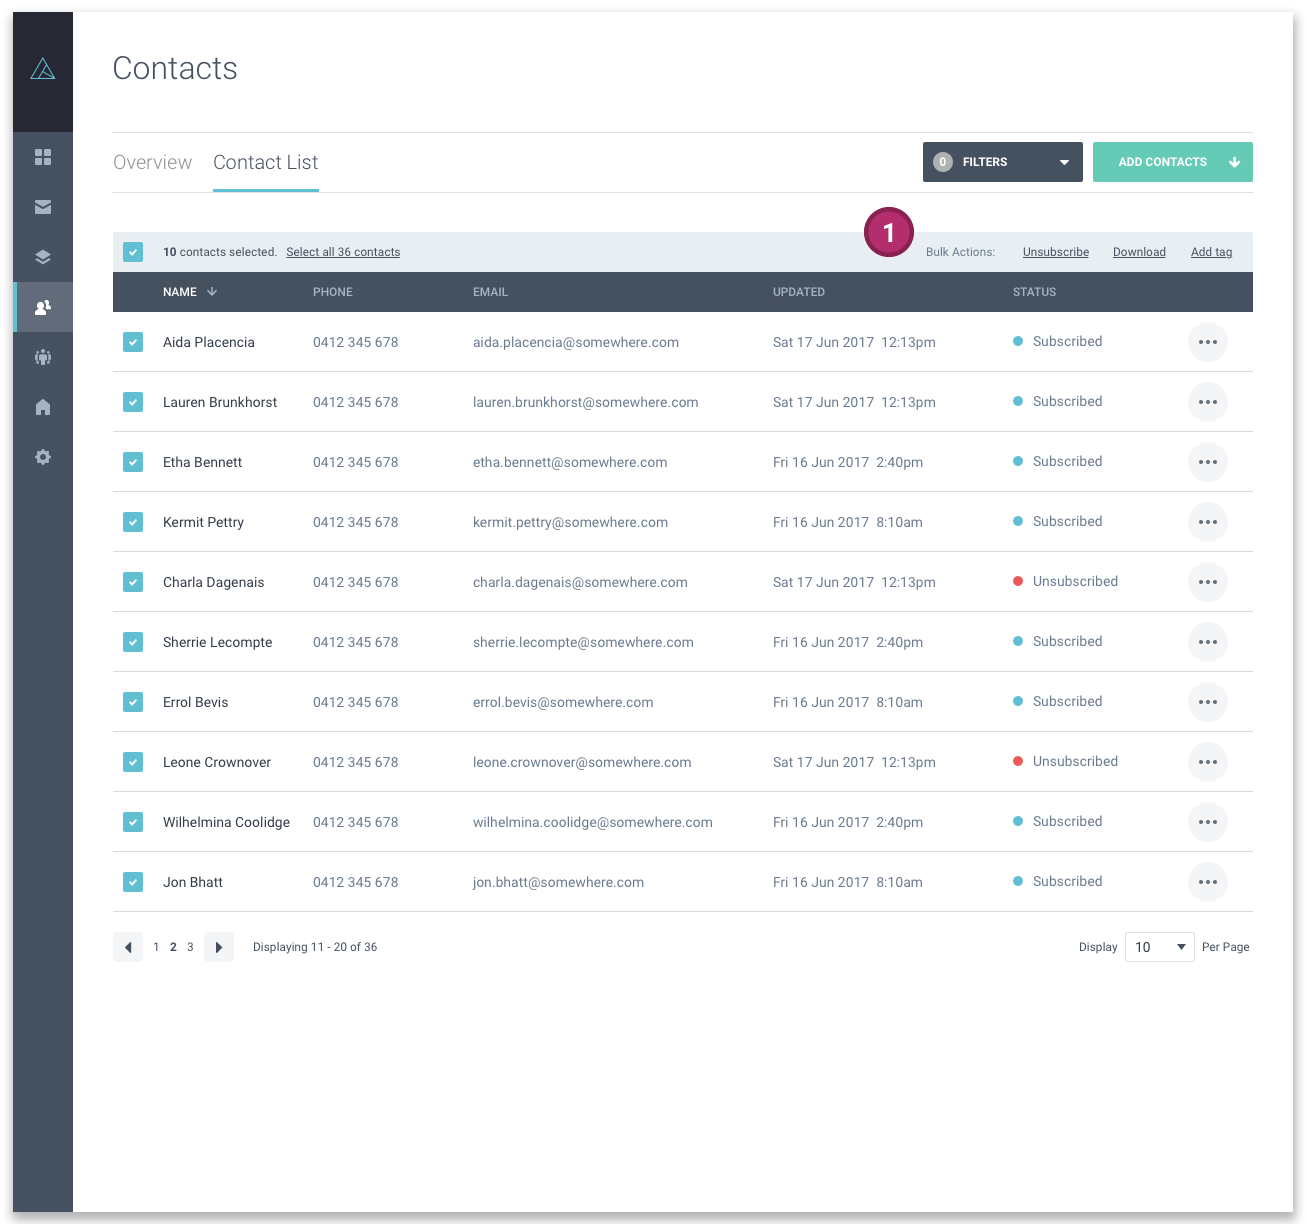Click the name Kermit Pettry
This screenshot has width=1306, height=1224.
click(x=203, y=522)
